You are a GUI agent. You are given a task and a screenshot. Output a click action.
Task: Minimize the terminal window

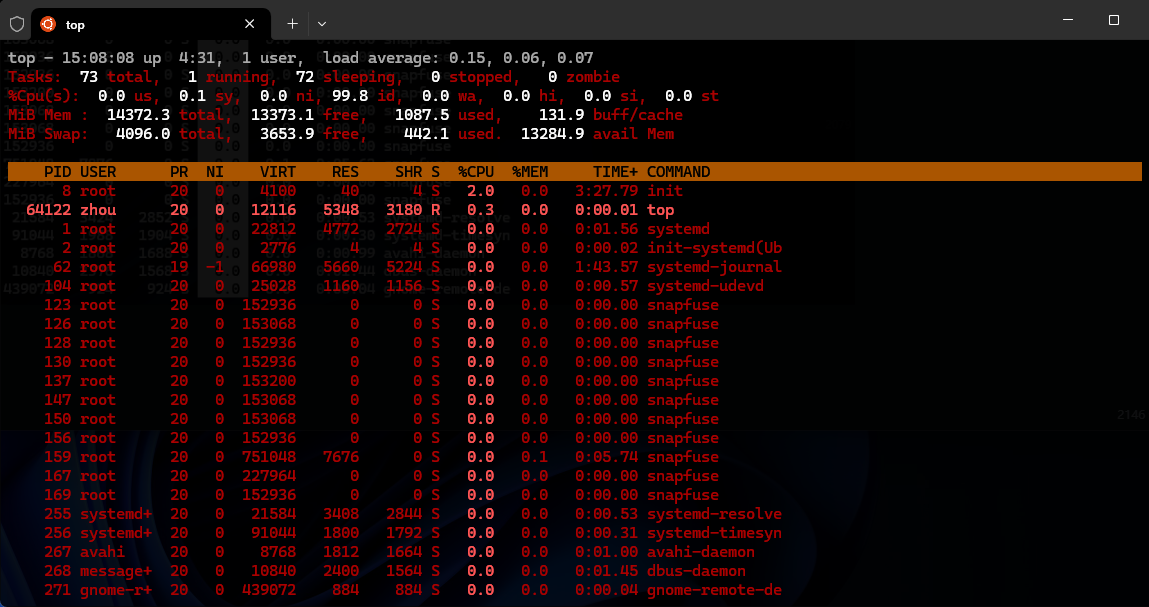(x=1066, y=20)
